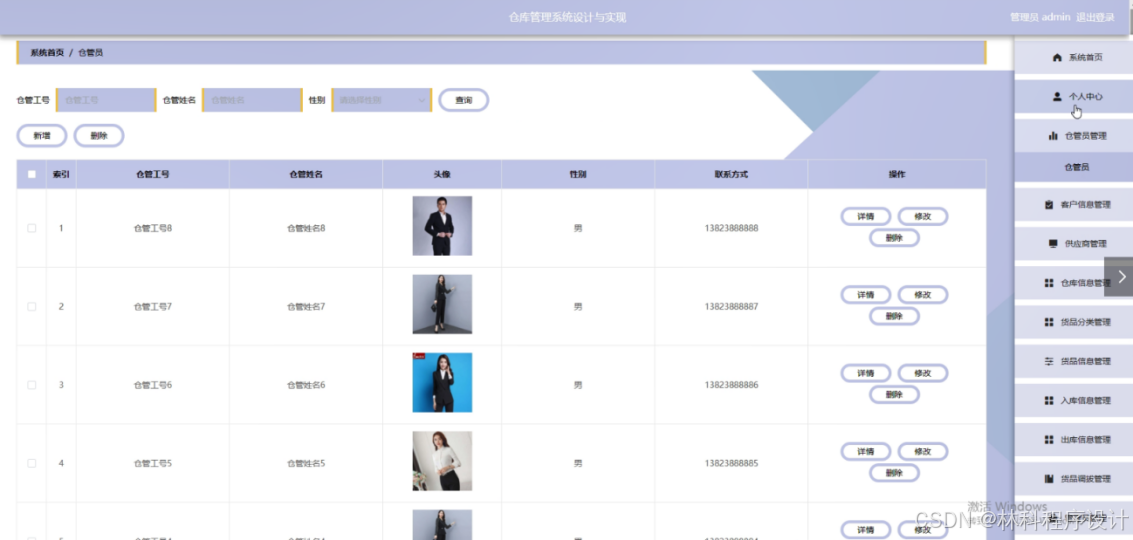Toggle the select-all checkbox in table header

click(32, 174)
